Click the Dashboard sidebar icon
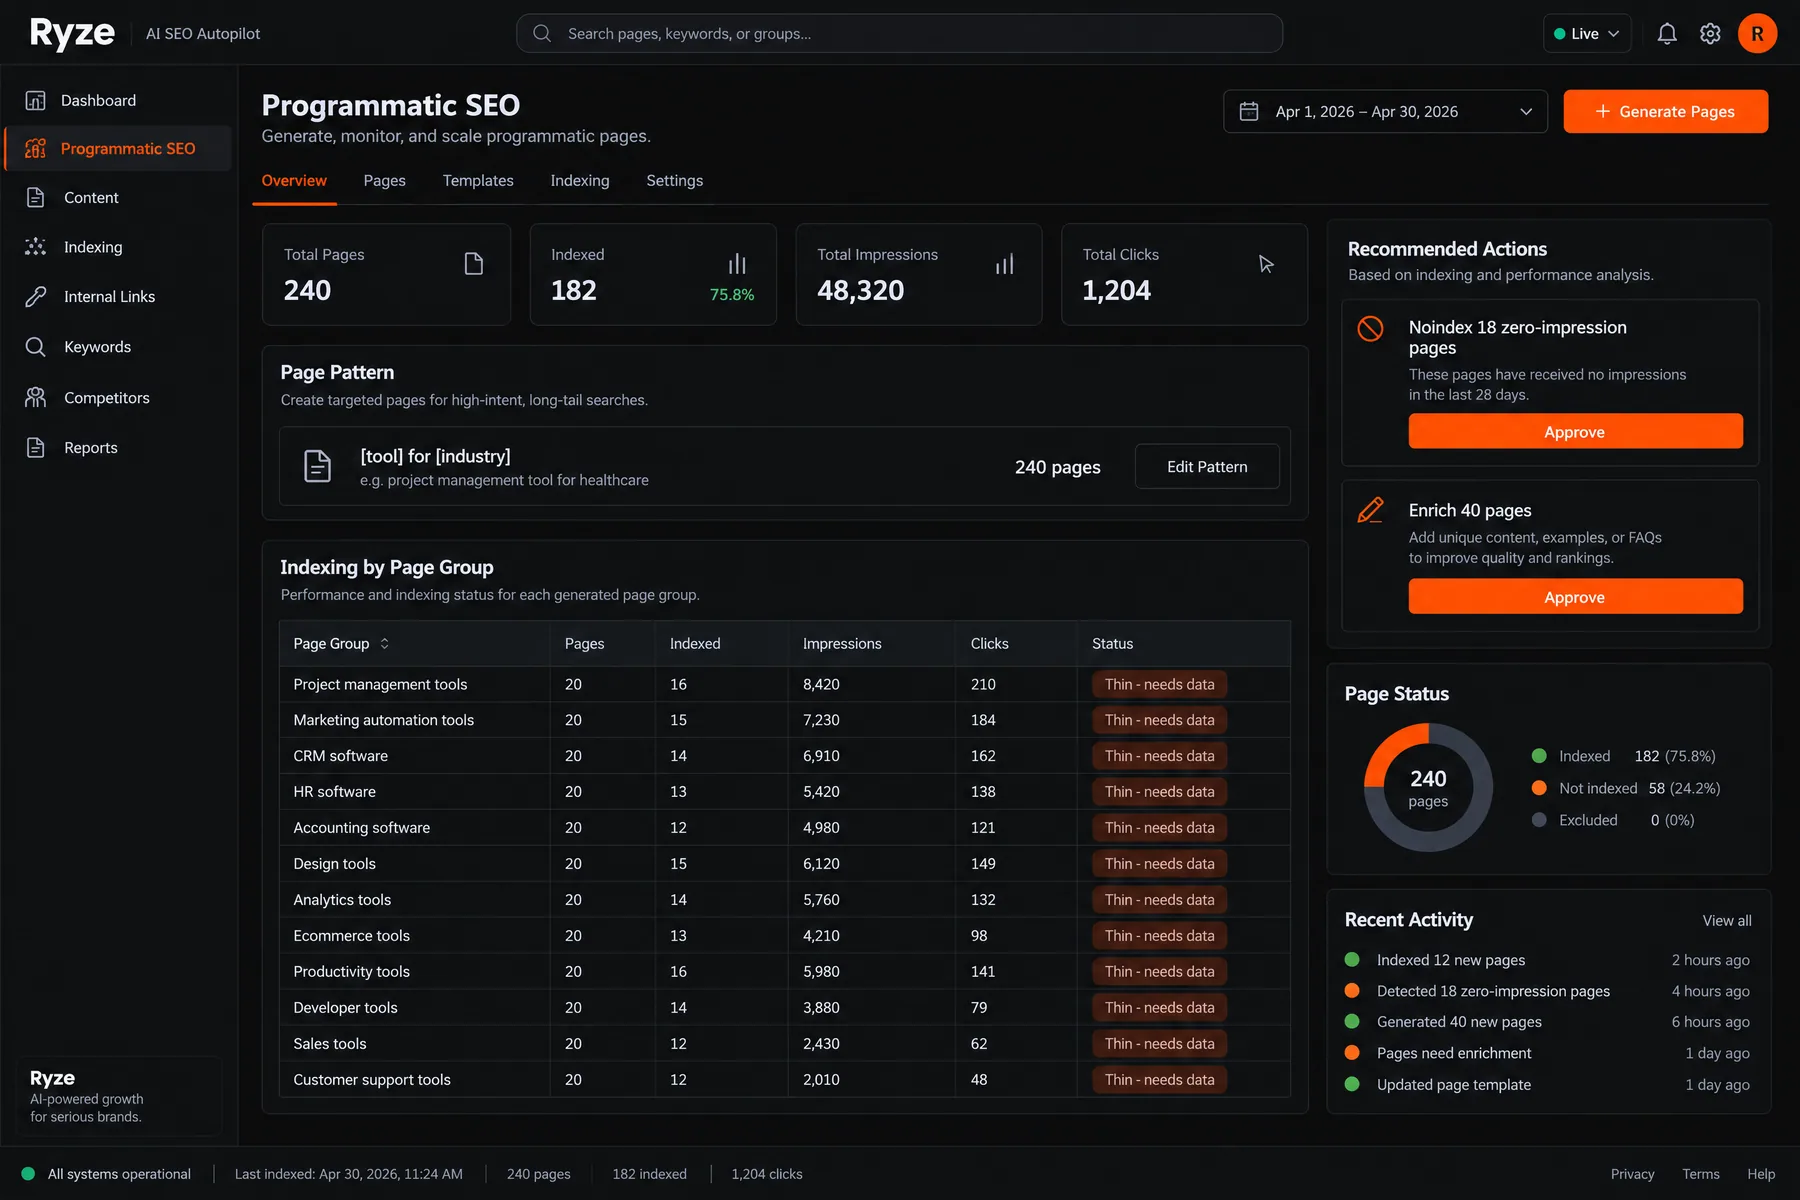Viewport: 1800px width, 1200px height. 36,100
